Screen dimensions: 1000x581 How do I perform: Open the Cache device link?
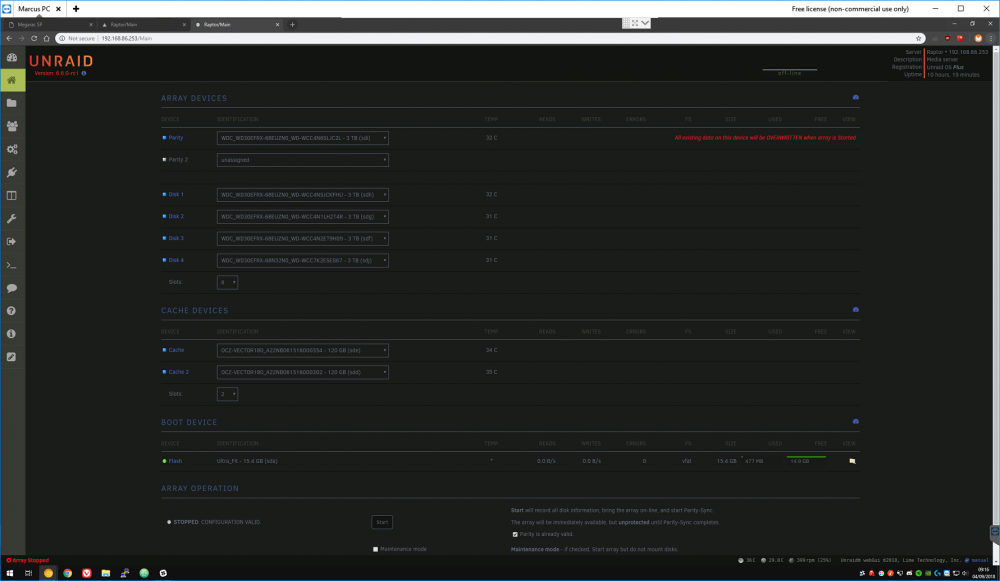coord(177,350)
